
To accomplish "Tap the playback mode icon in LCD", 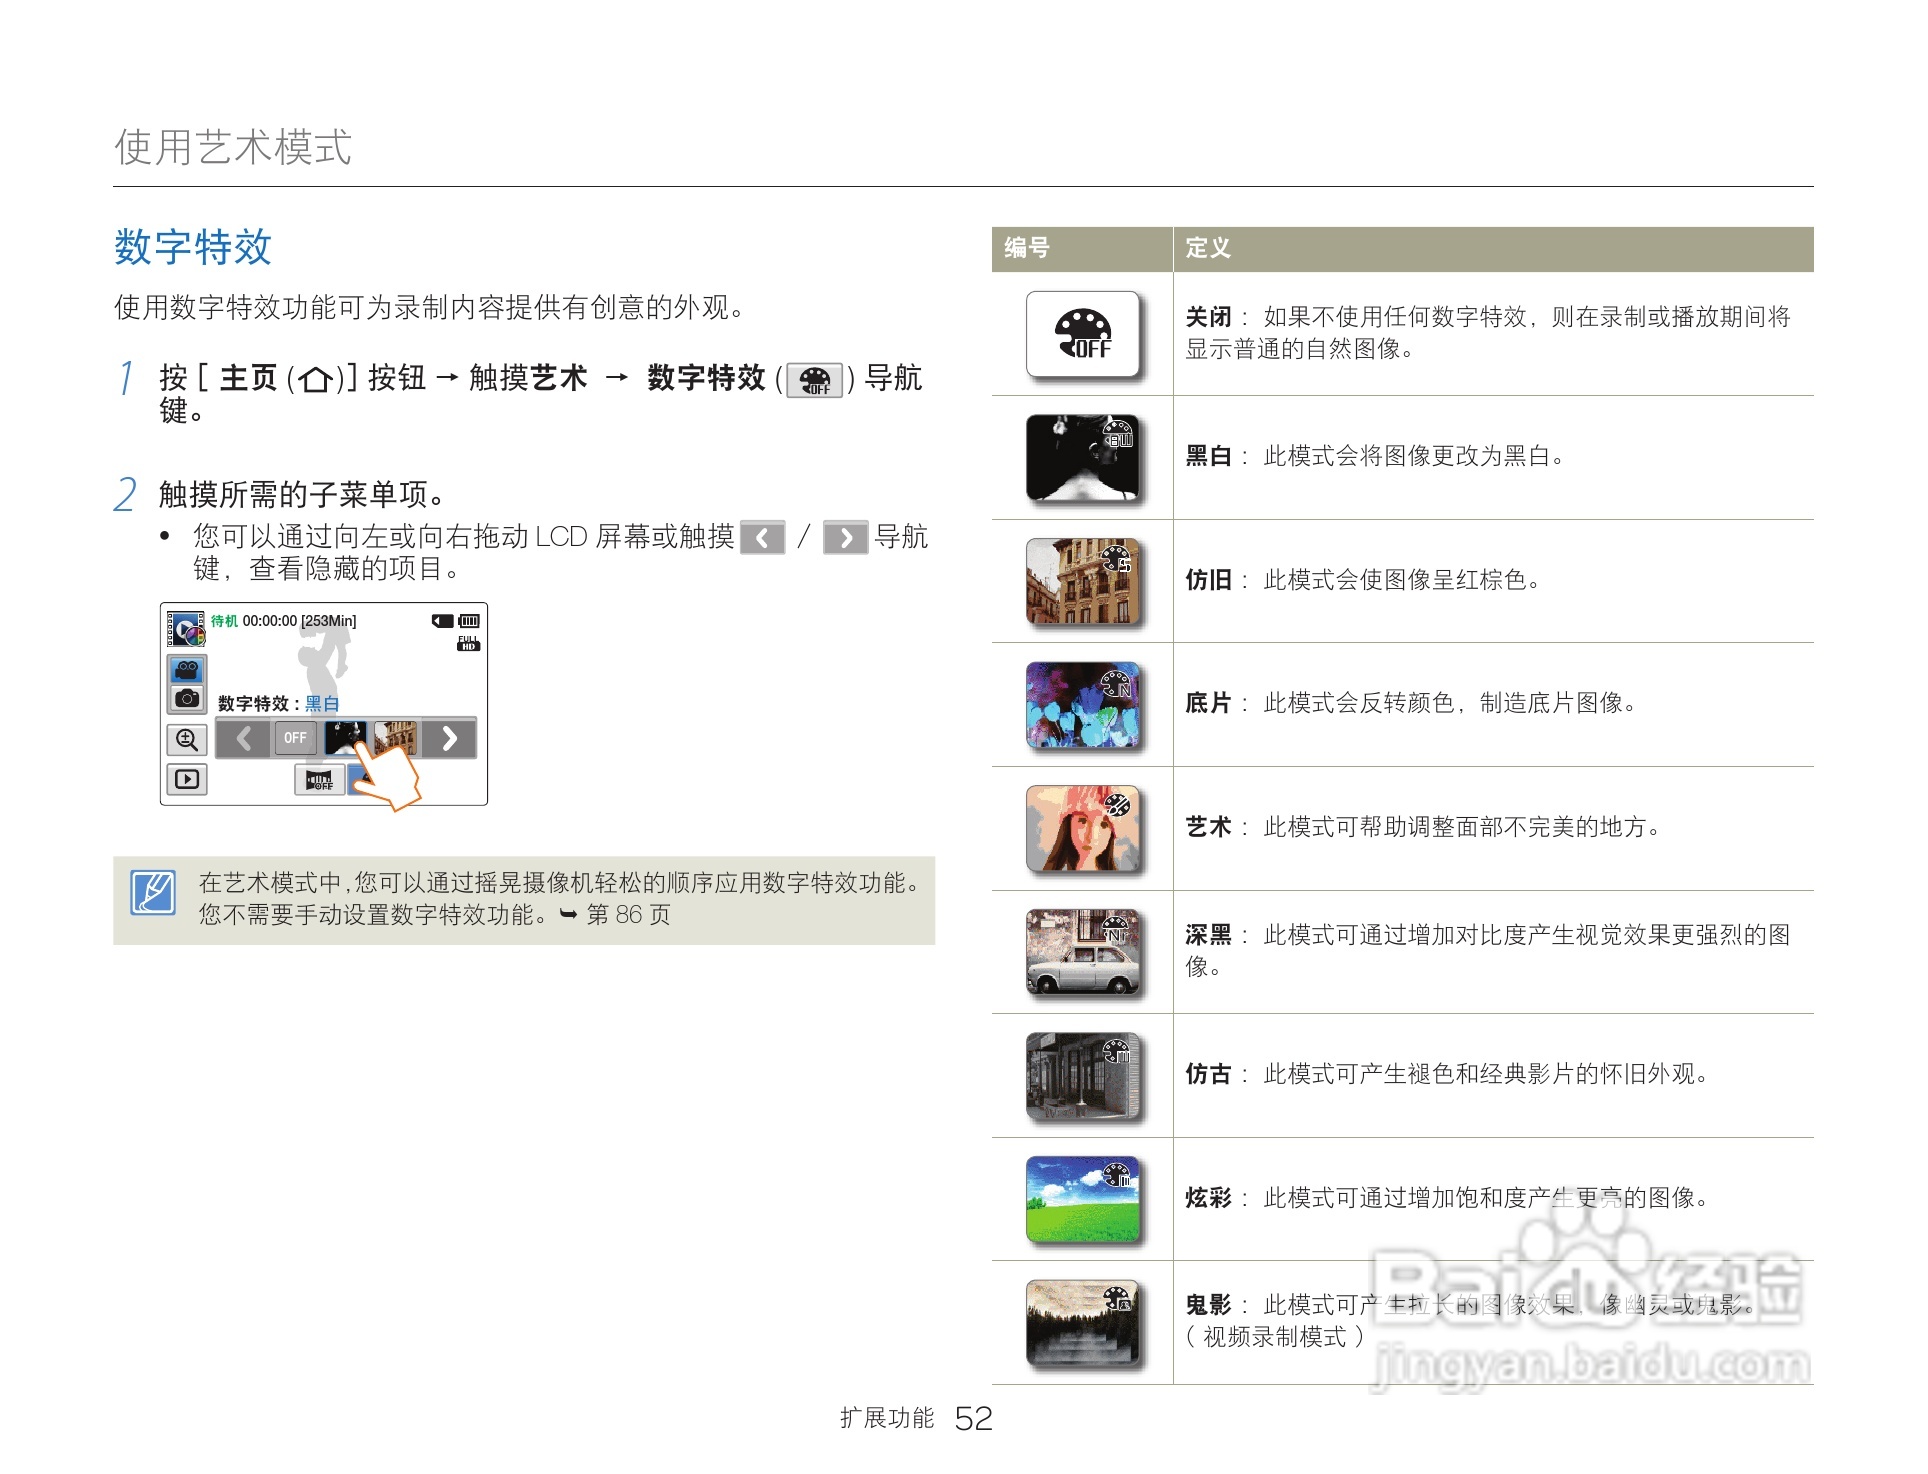I will pyautogui.click(x=187, y=779).
